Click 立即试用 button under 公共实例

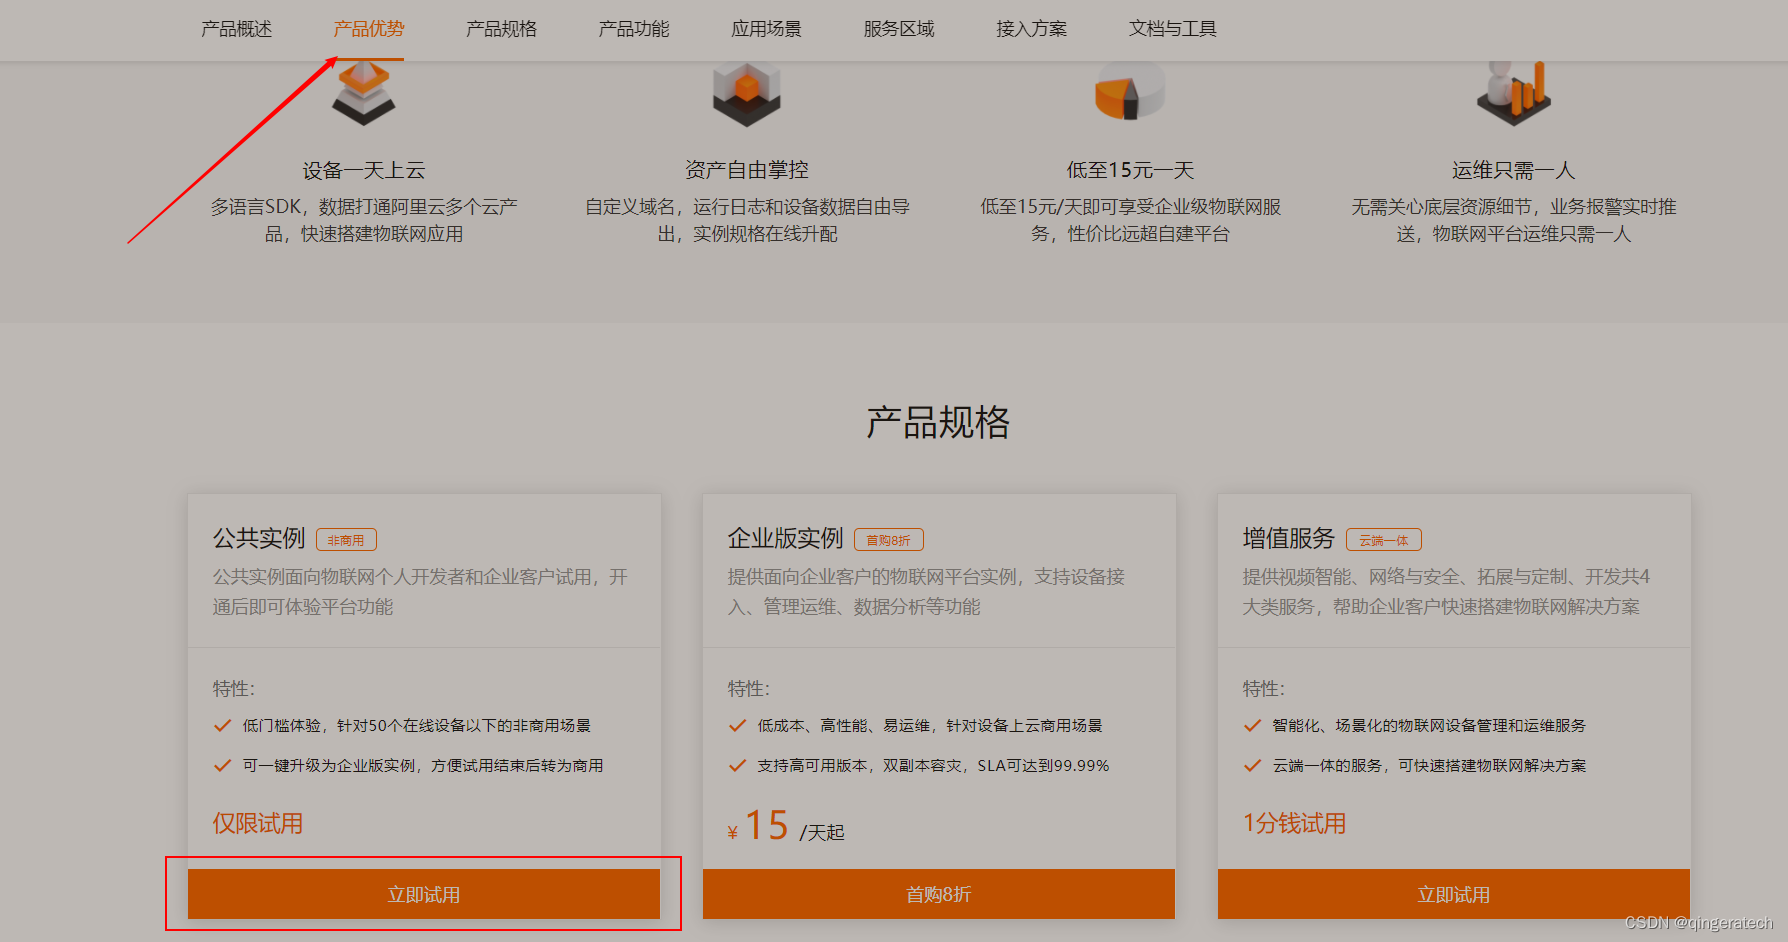pyautogui.click(x=424, y=894)
